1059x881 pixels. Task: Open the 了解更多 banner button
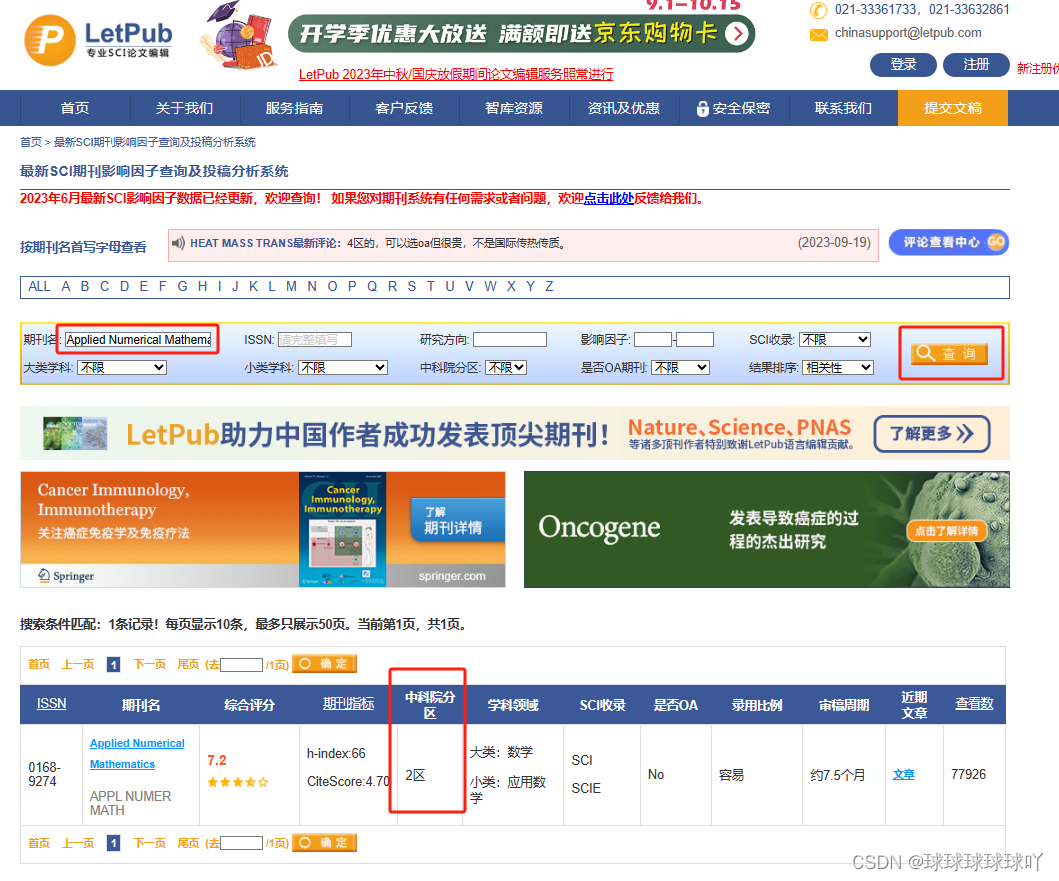(931, 433)
